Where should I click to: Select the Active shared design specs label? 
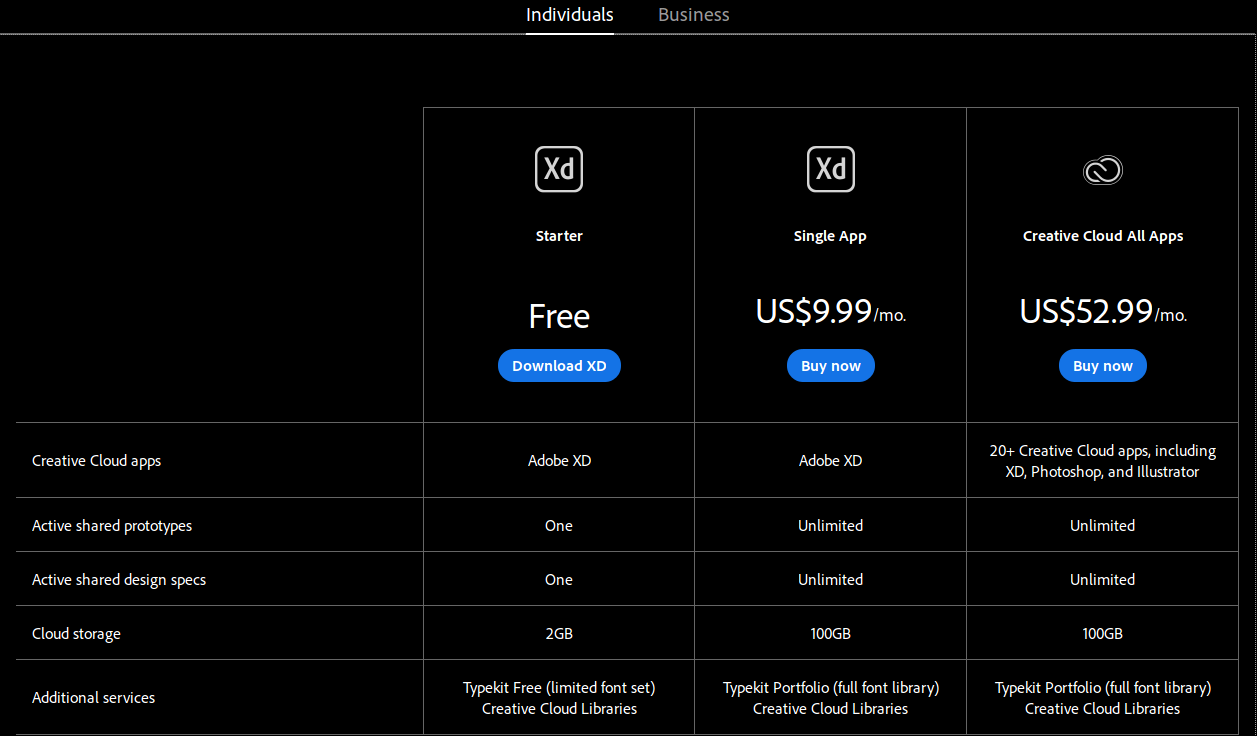tap(119, 580)
